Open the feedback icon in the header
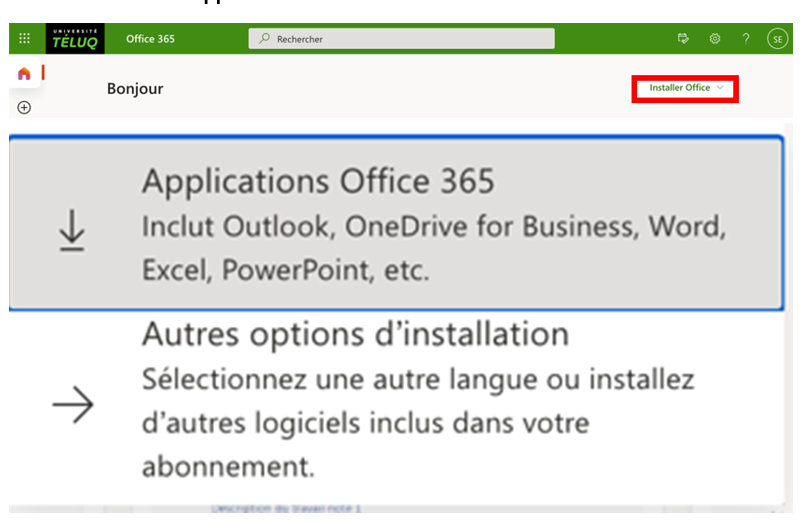This screenshot has height=526, width=812. 684,39
